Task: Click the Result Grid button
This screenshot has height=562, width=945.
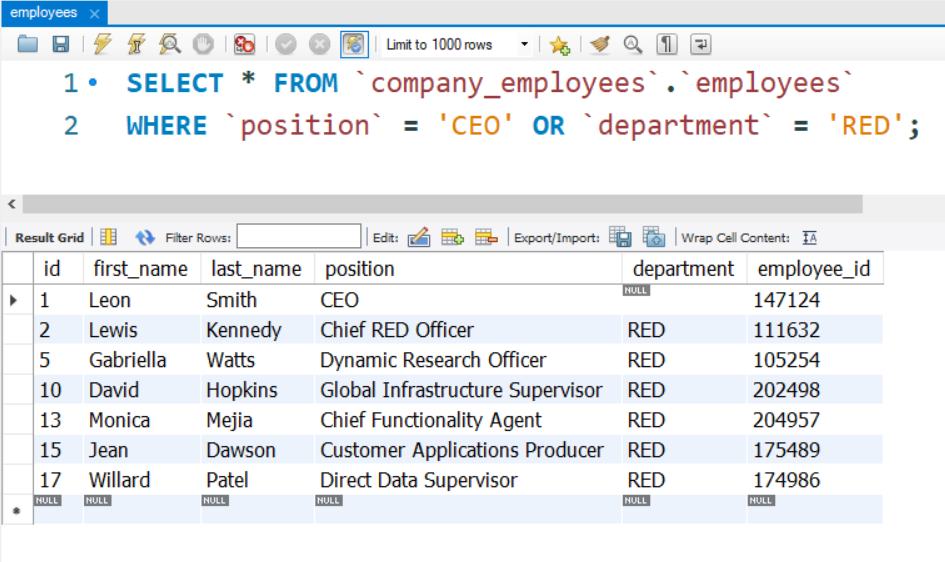Action: (x=49, y=238)
